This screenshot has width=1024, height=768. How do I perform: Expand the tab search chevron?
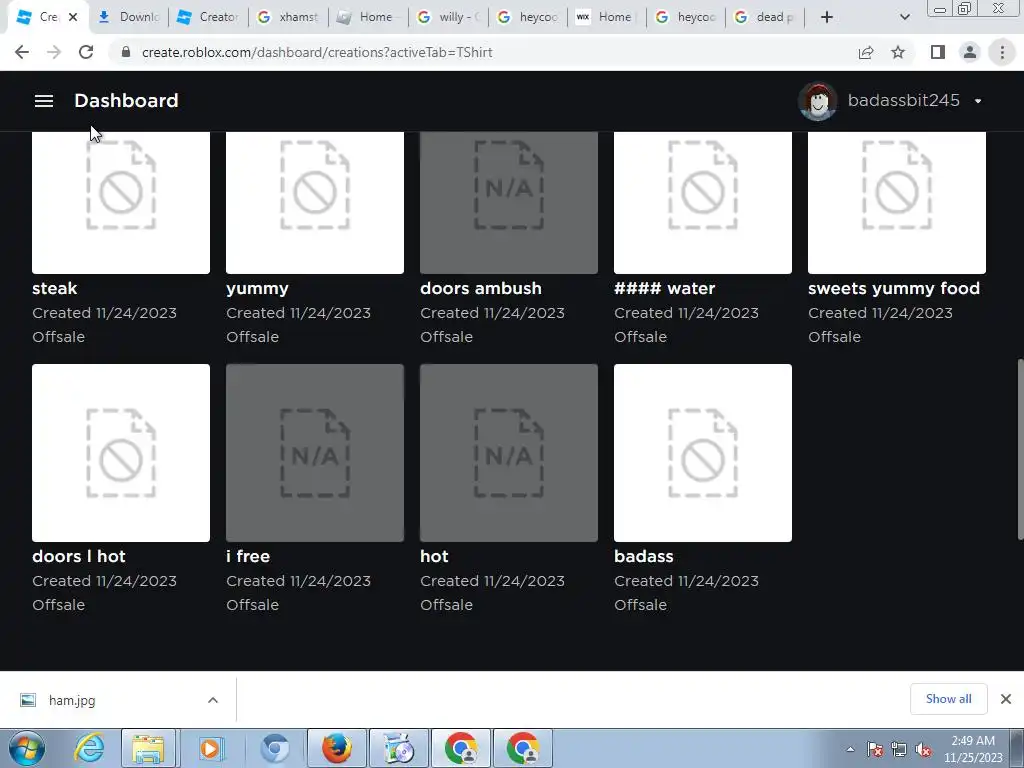(x=904, y=17)
